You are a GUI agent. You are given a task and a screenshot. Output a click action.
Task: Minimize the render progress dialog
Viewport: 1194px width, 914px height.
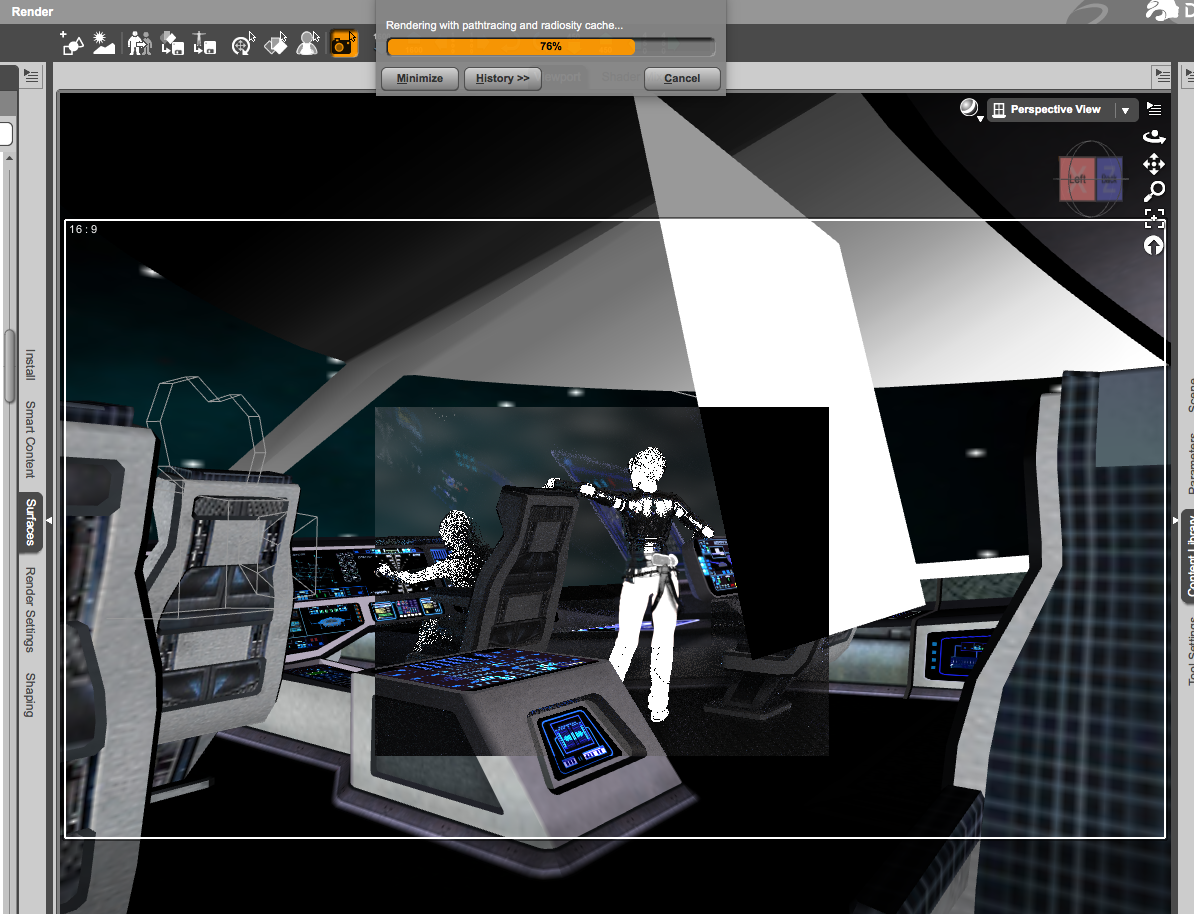420,78
